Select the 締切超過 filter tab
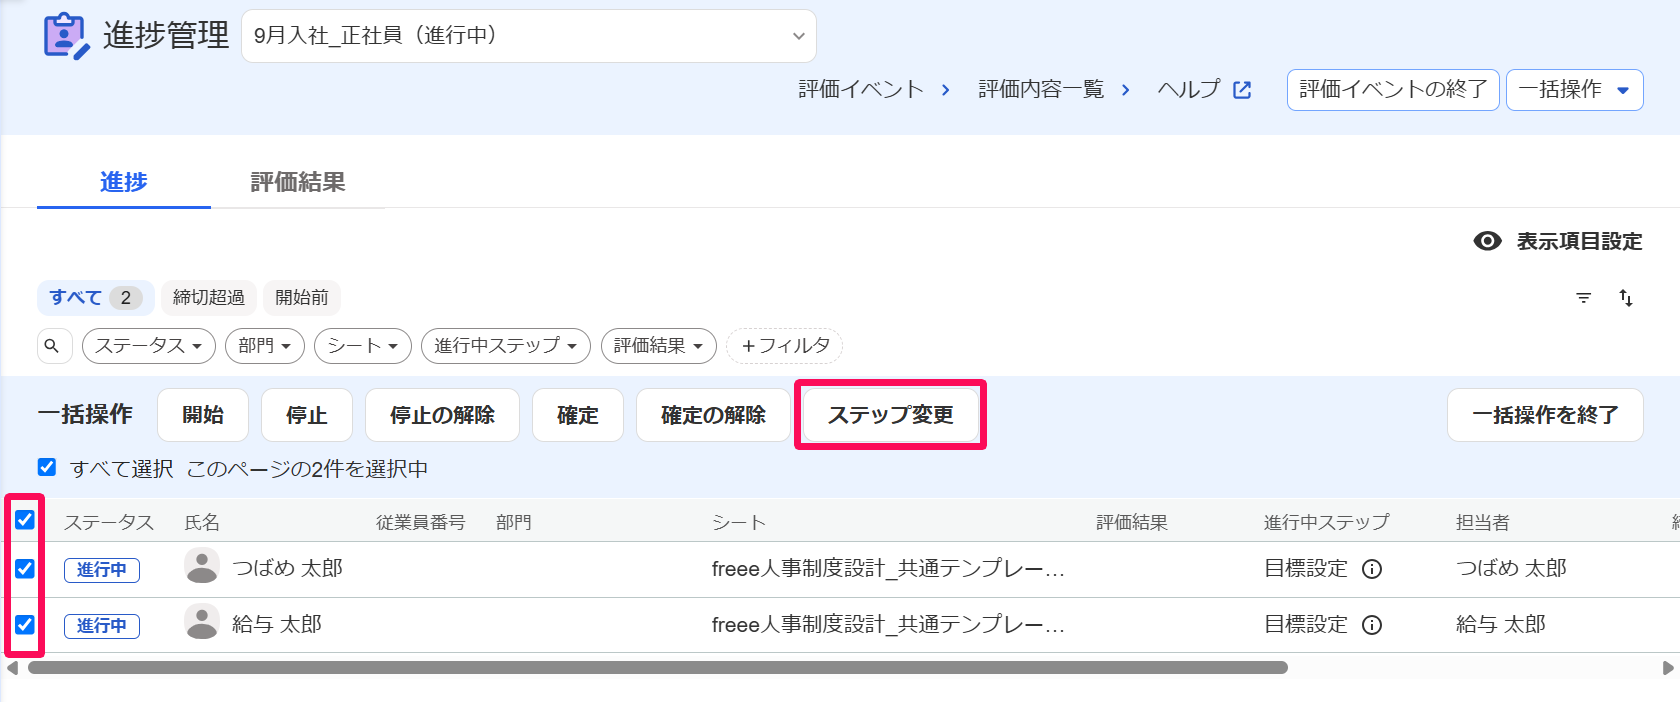This screenshot has height=702, width=1680. point(209,298)
